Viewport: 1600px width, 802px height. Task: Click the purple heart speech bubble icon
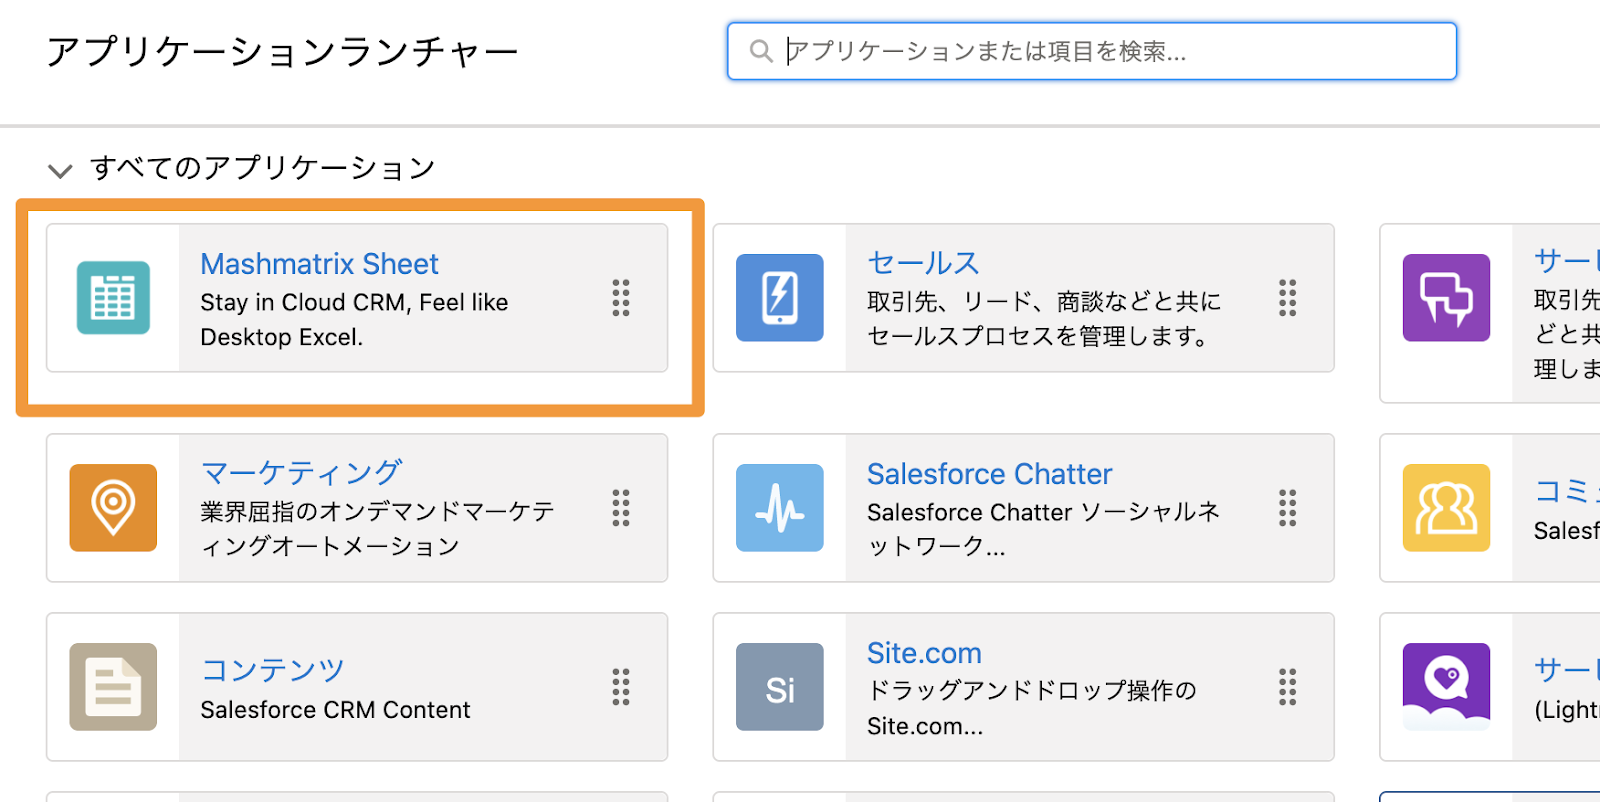1446,687
